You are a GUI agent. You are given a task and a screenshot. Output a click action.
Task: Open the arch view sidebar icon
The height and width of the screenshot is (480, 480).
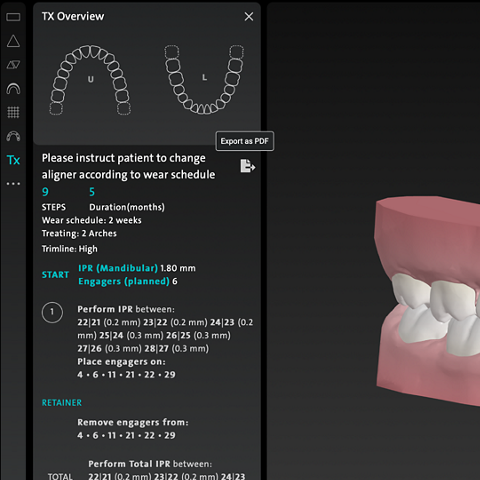[x=13, y=89]
